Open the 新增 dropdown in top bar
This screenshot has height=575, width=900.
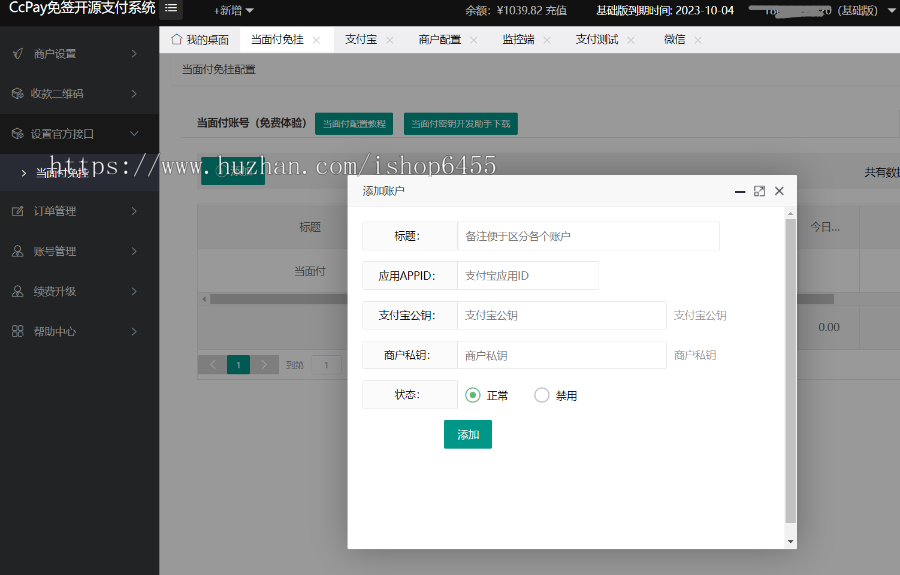click(x=236, y=10)
